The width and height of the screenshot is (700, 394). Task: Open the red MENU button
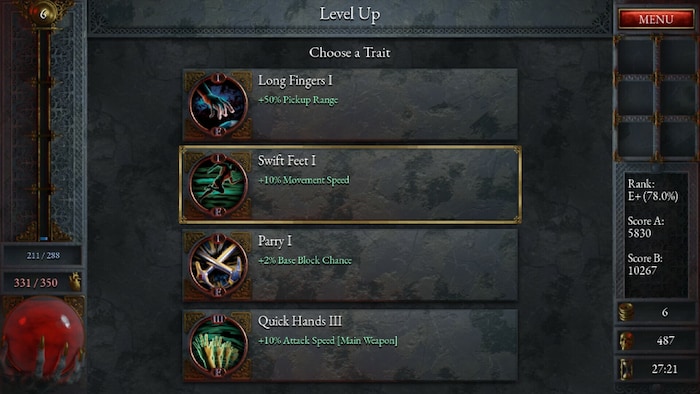click(x=656, y=19)
